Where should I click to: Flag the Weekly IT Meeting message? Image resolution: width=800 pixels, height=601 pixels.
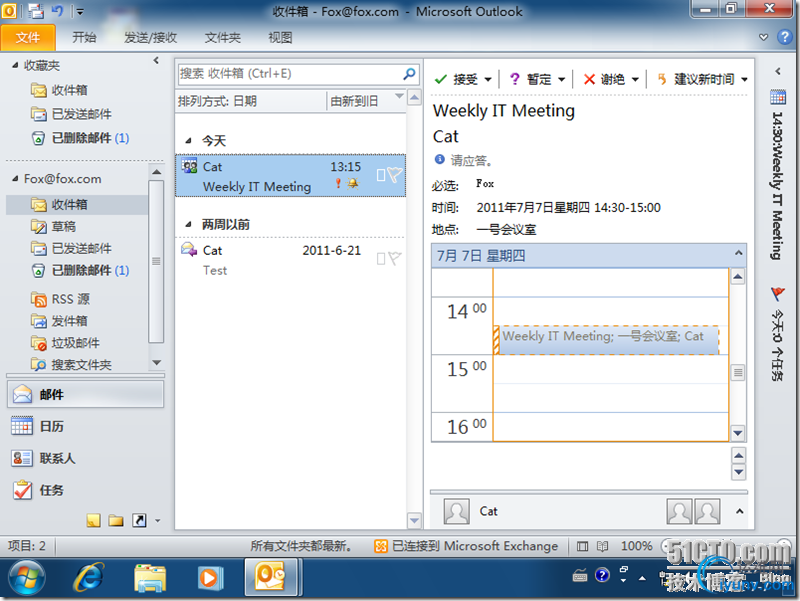click(395, 174)
